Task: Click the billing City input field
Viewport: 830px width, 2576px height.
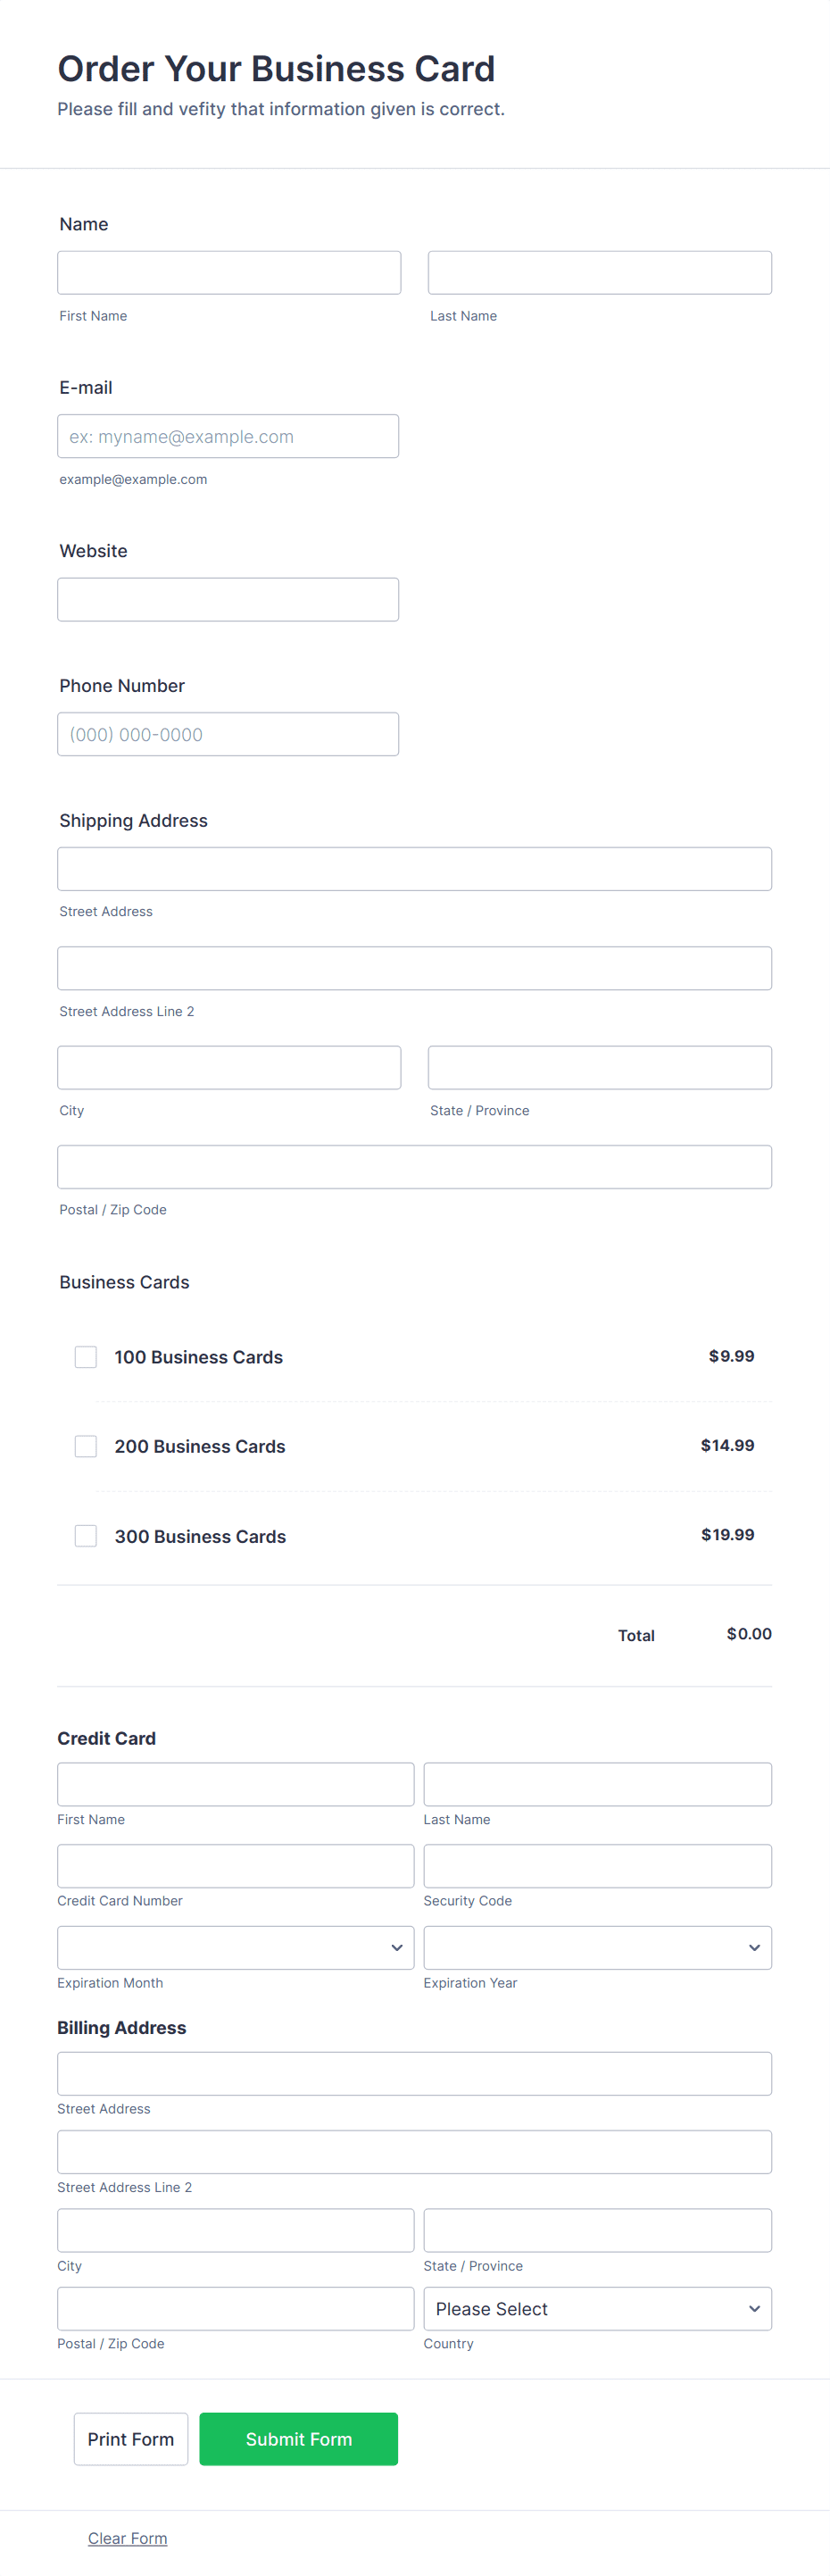Action: 235,2230
